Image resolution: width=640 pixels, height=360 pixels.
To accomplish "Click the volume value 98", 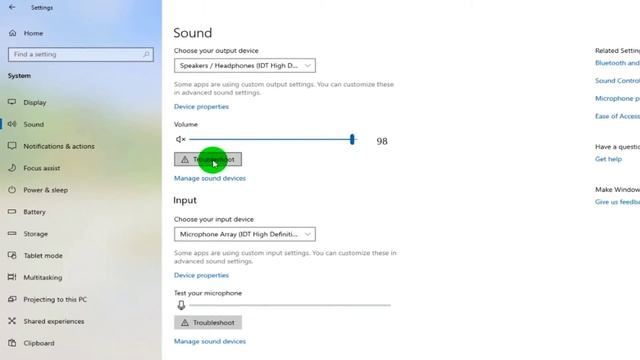I will click(382, 141).
